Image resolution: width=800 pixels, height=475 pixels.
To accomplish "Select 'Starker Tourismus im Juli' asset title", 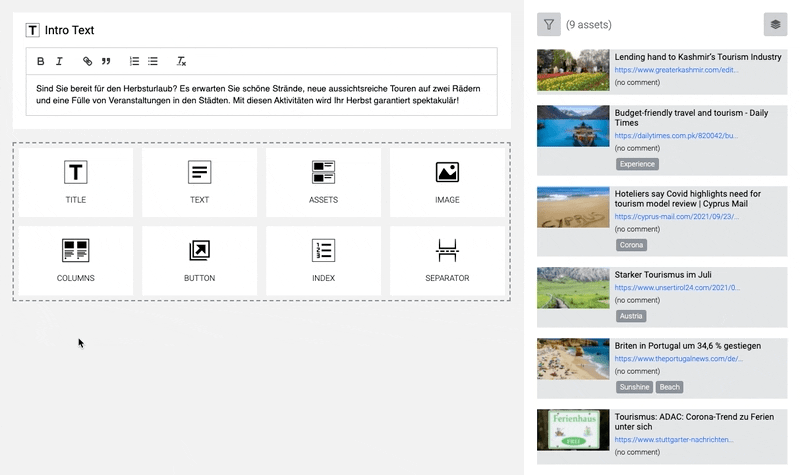I will tap(663, 274).
